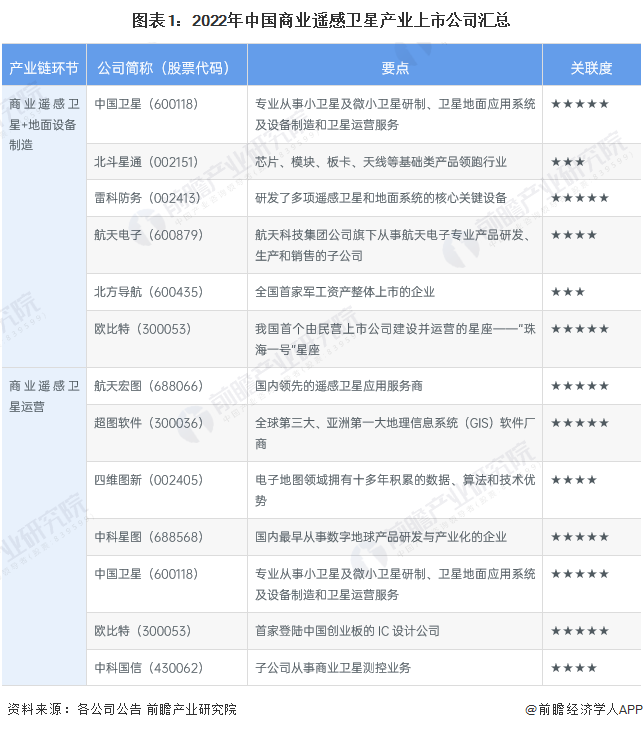Click the source note '资料来源：各公司公告 前瞻产业研究院'

(122, 710)
